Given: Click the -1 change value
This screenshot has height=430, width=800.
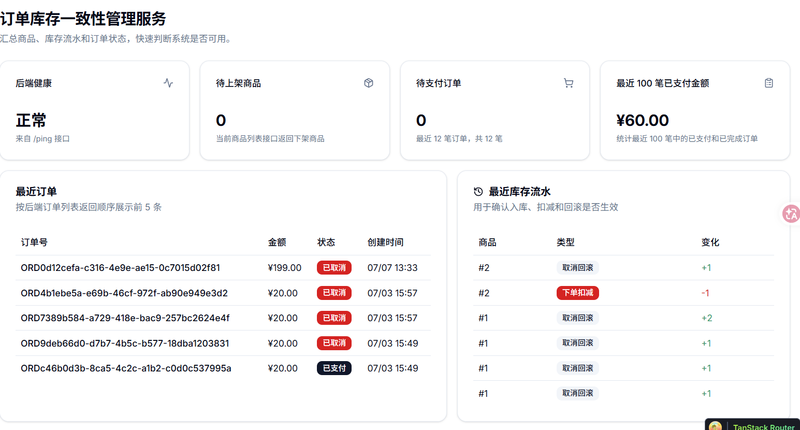Looking at the screenshot, I should [705, 293].
